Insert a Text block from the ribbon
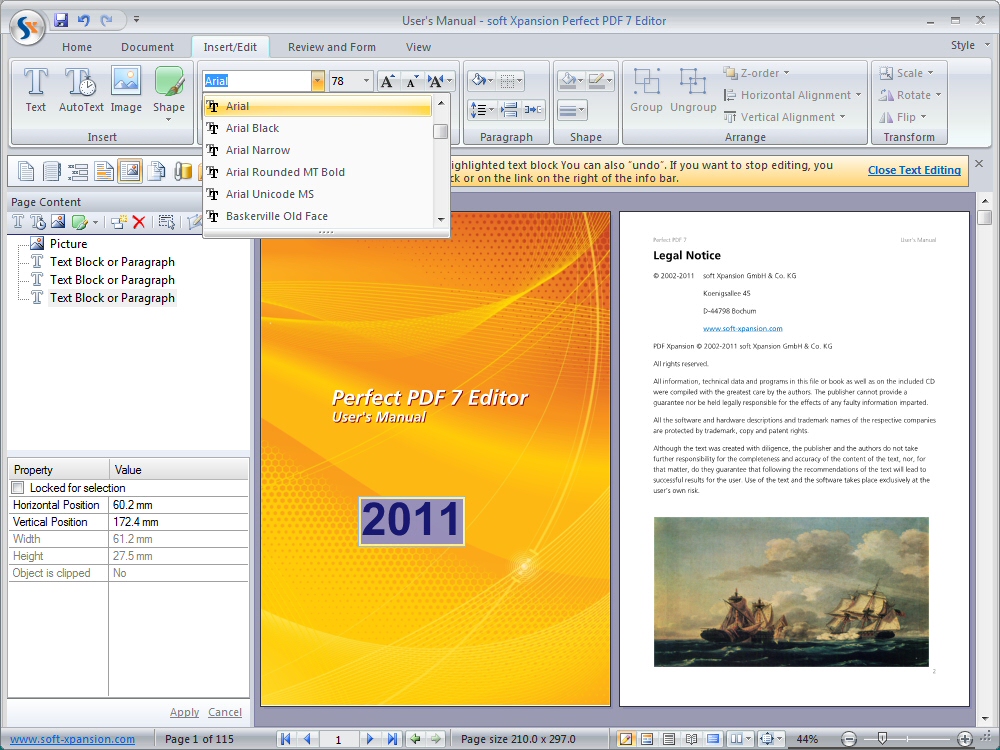This screenshot has width=1000, height=750. (36, 91)
